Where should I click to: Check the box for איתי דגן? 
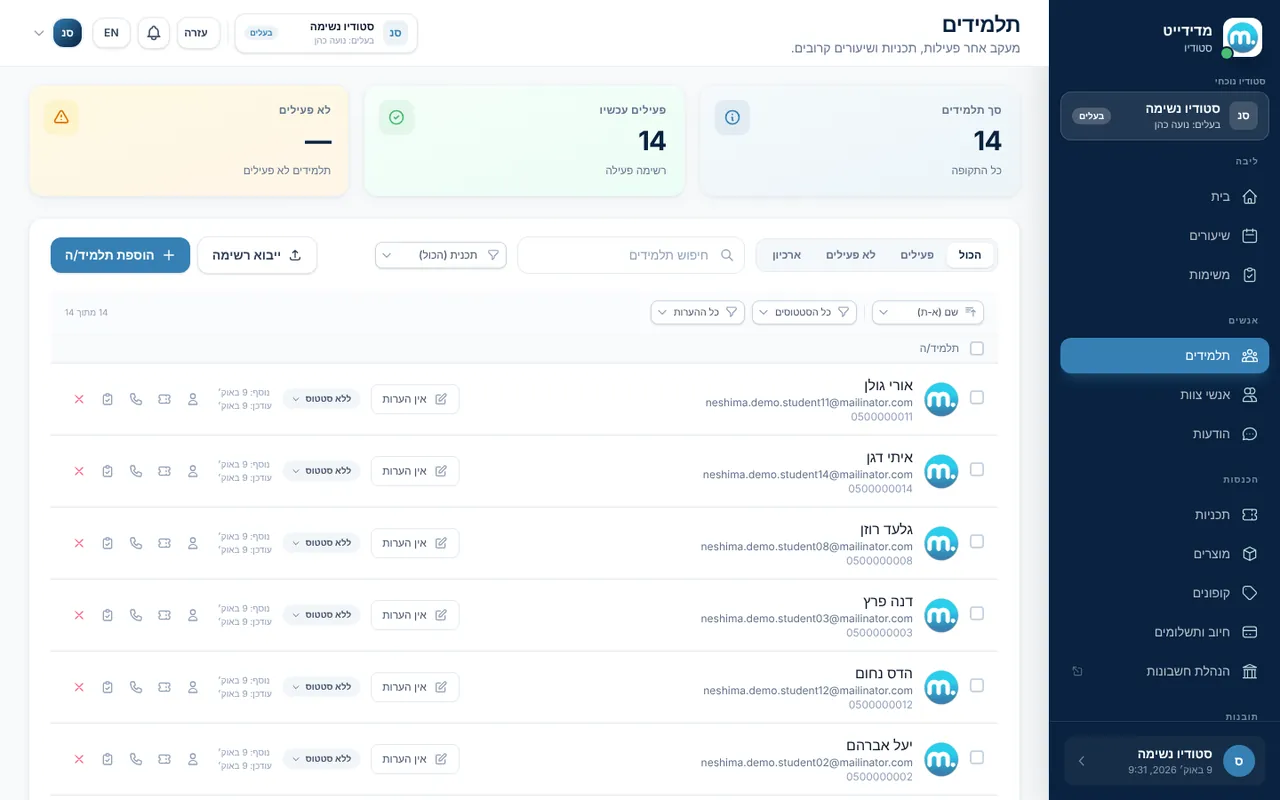pyautogui.click(x=977, y=469)
